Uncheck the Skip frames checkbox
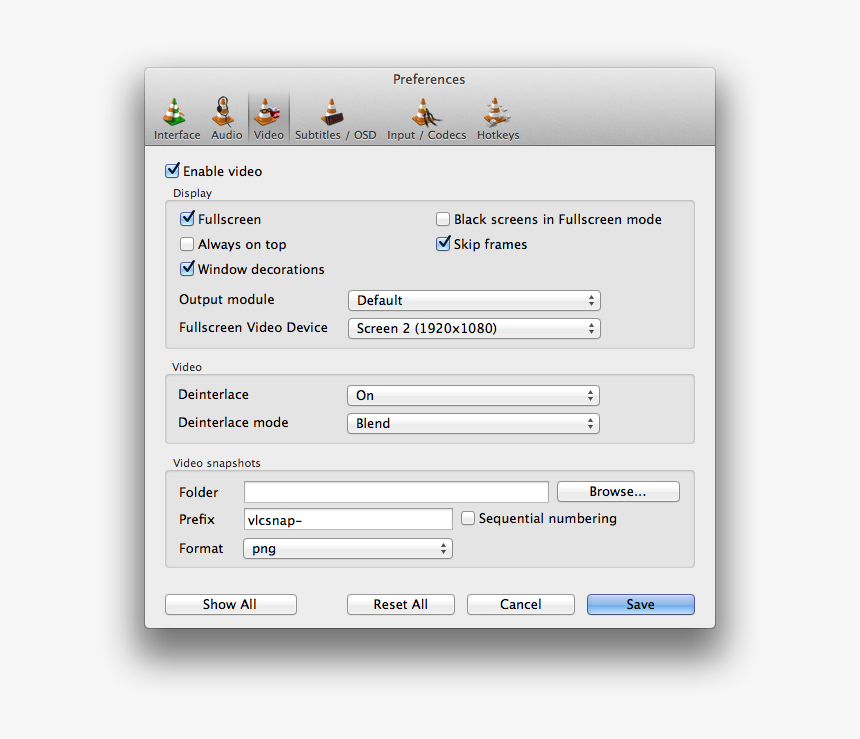 (x=443, y=244)
